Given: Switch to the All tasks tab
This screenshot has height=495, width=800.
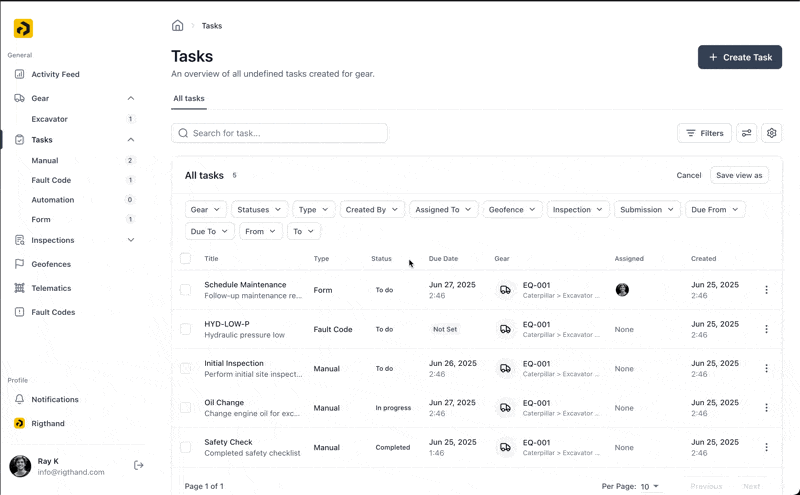Looking at the screenshot, I should click(x=188, y=99).
